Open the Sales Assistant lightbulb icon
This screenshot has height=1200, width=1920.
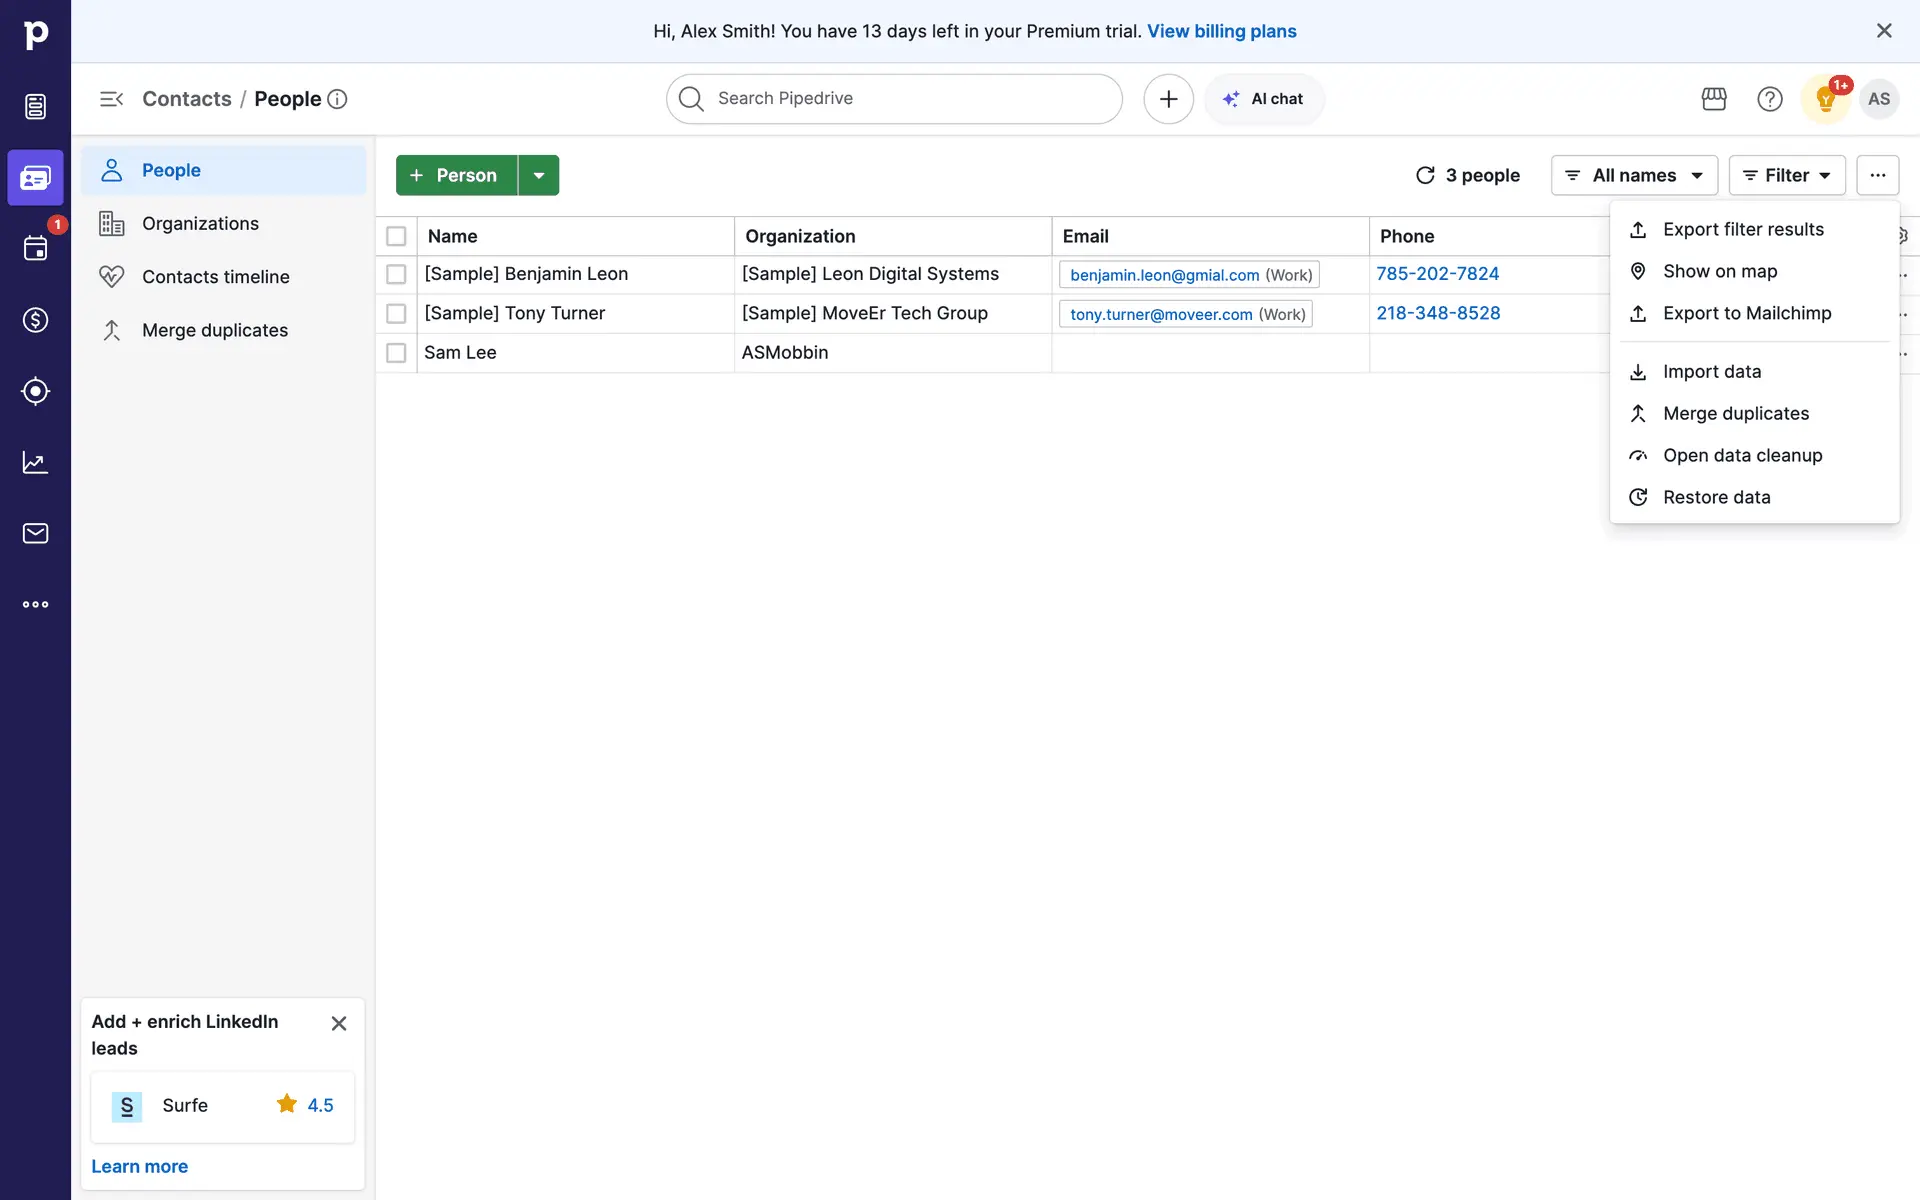coord(1826,99)
